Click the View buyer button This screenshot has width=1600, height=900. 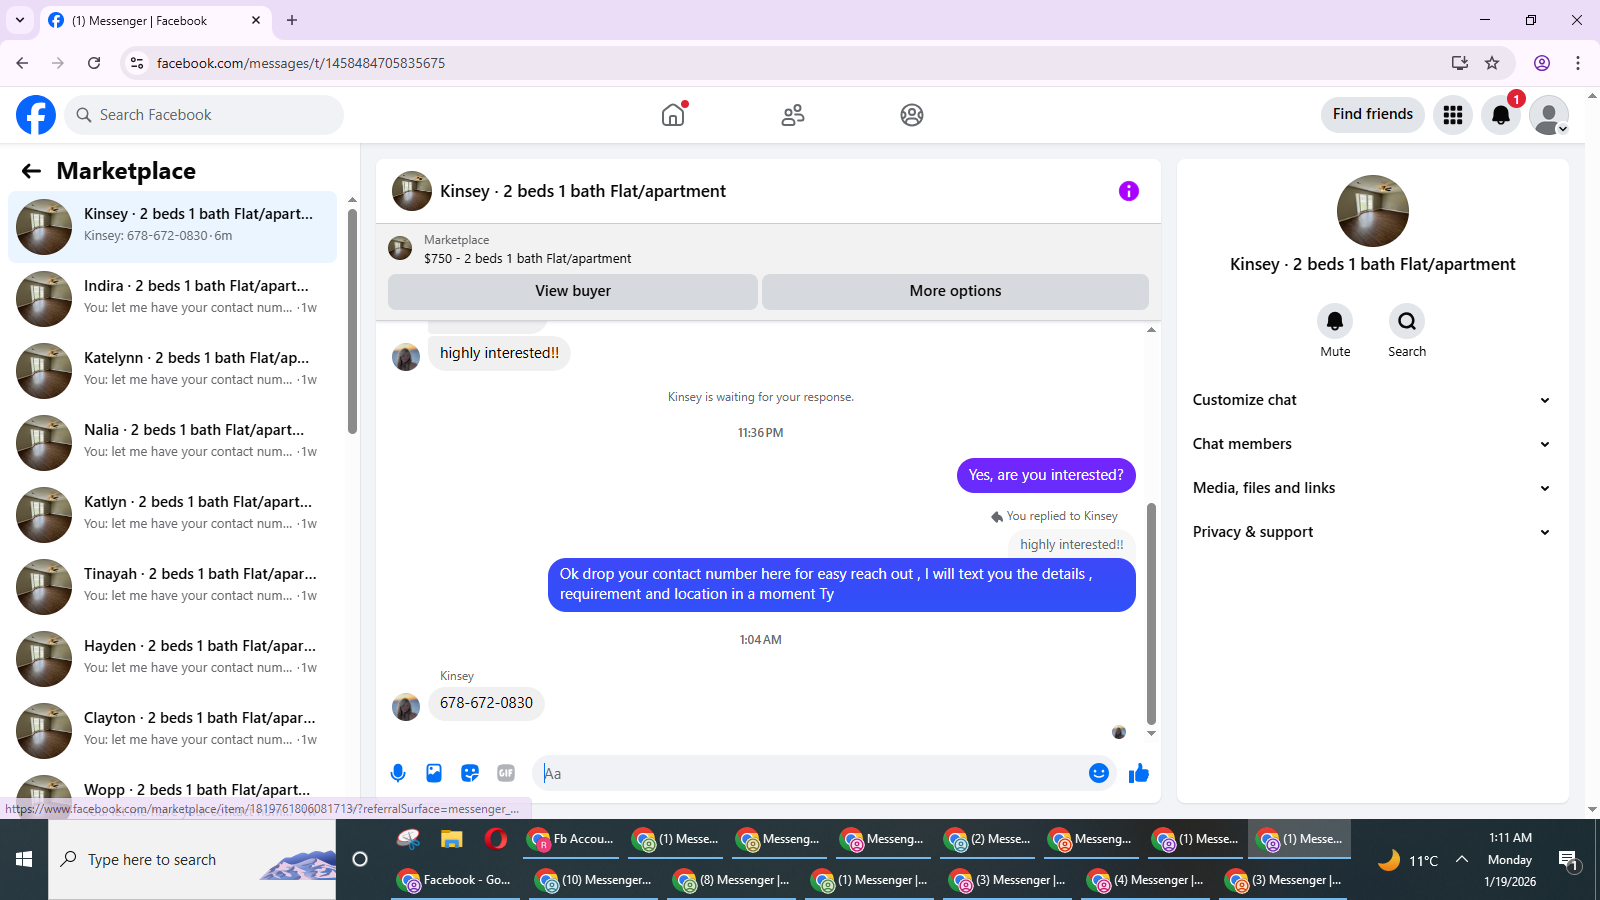pos(573,291)
